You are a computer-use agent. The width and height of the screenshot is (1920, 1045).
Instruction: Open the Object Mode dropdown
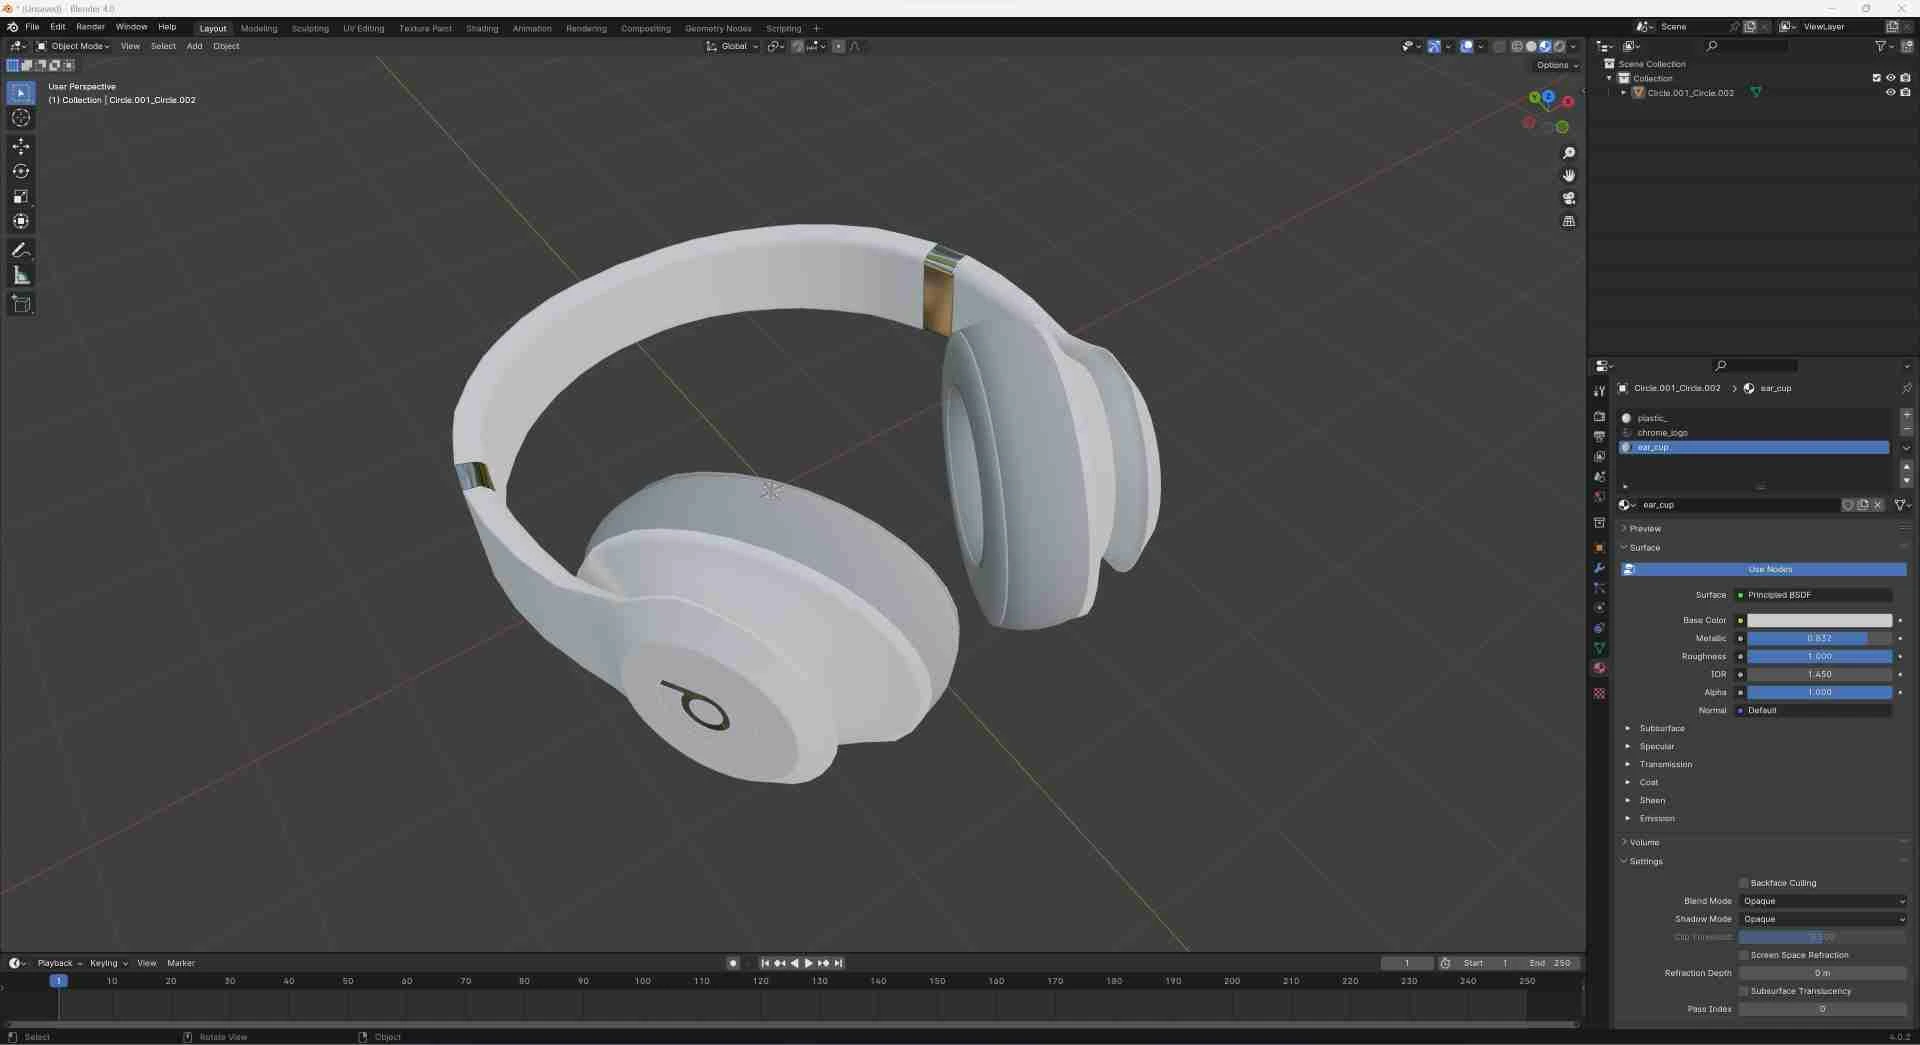(x=73, y=46)
